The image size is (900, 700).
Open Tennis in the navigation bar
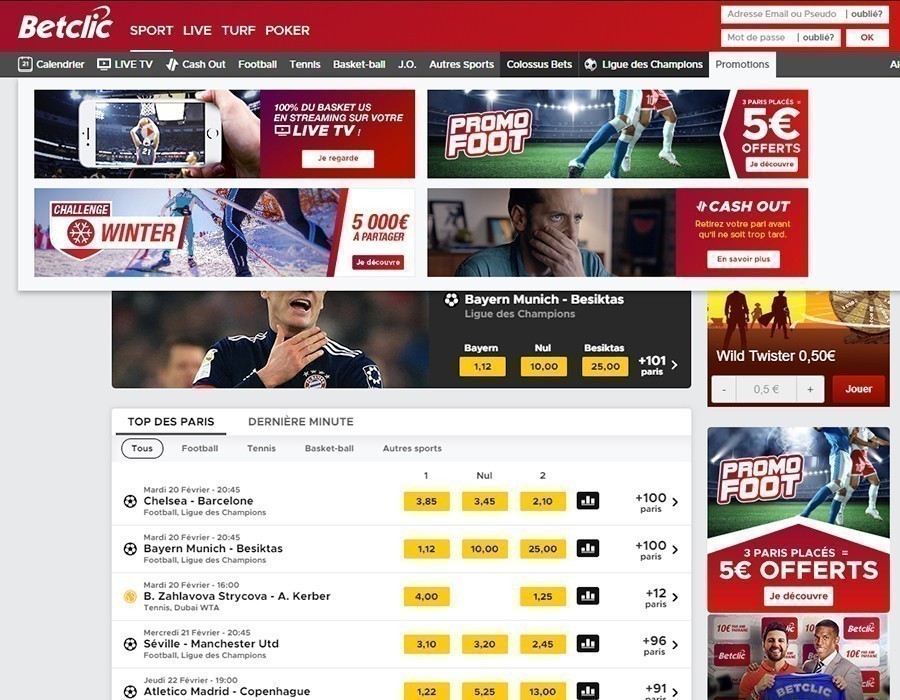click(x=305, y=64)
